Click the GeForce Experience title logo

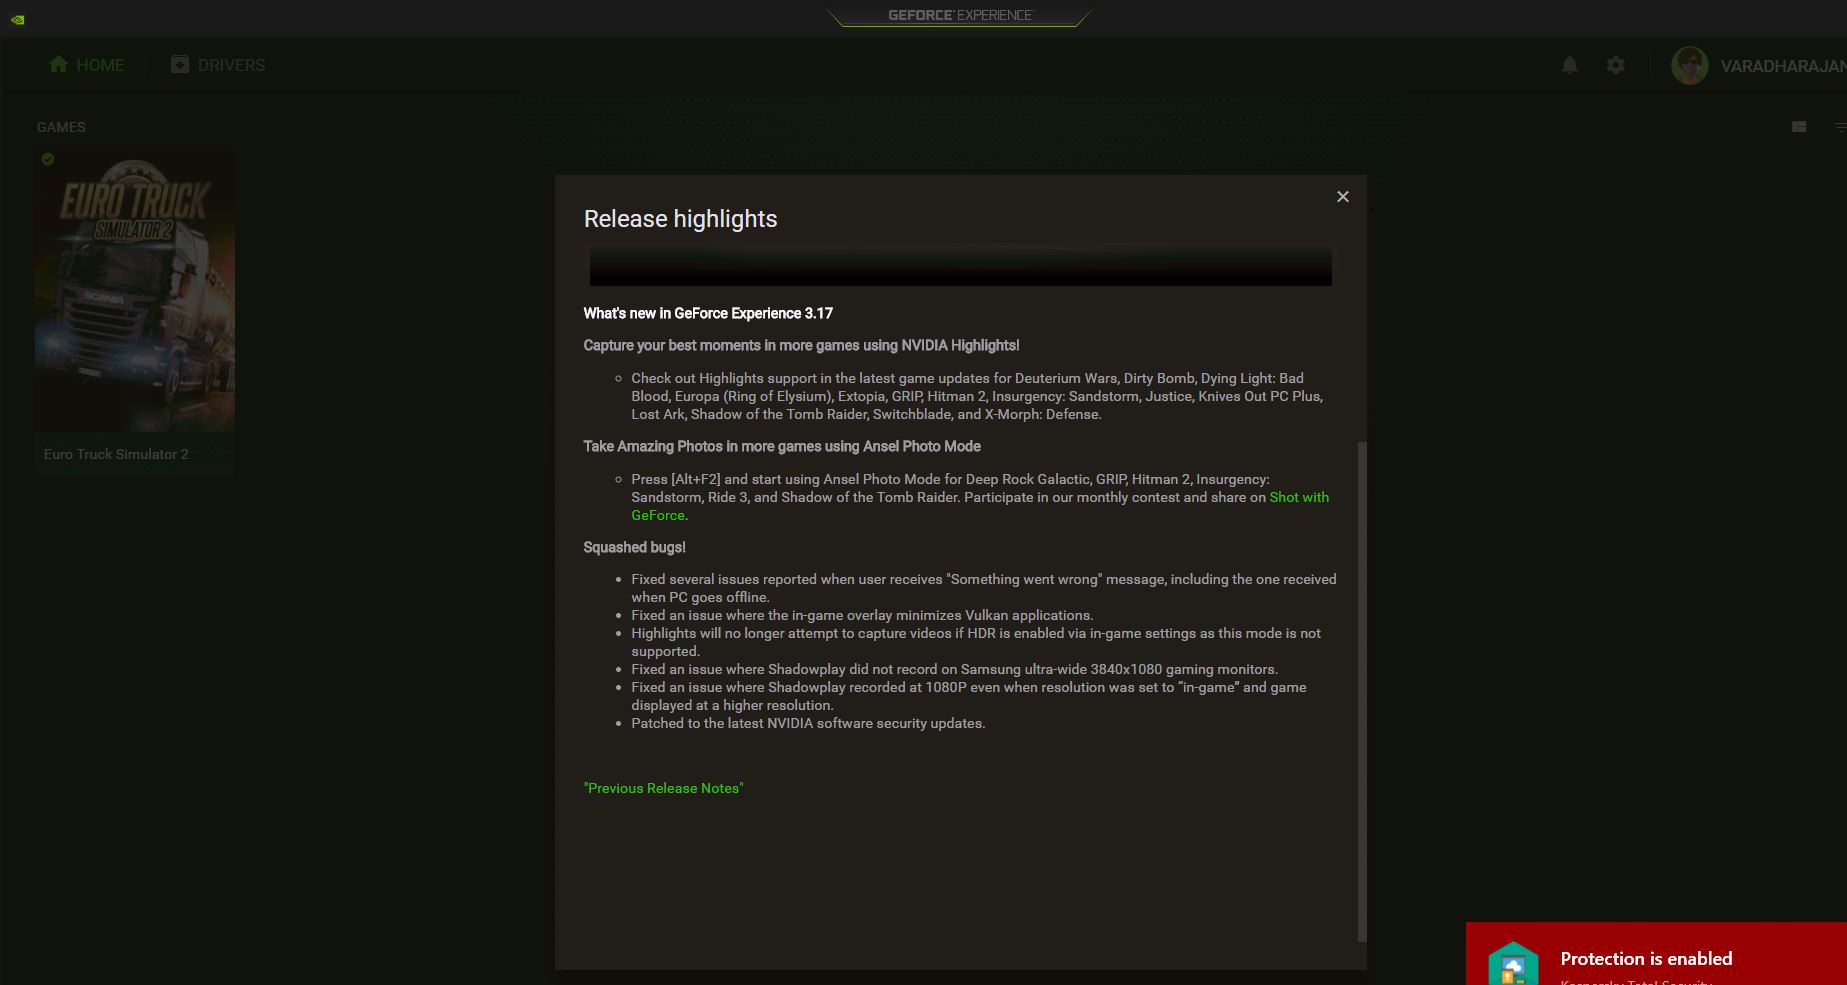[x=960, y=15]
